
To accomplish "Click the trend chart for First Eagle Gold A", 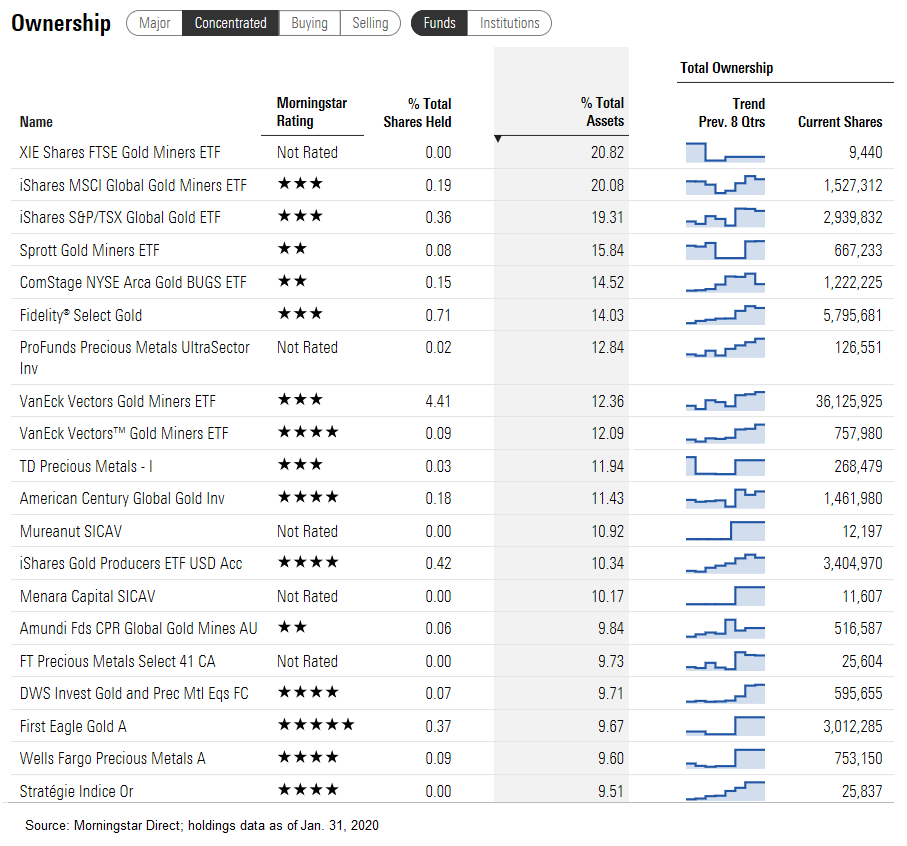I will (x=725, y=726).
